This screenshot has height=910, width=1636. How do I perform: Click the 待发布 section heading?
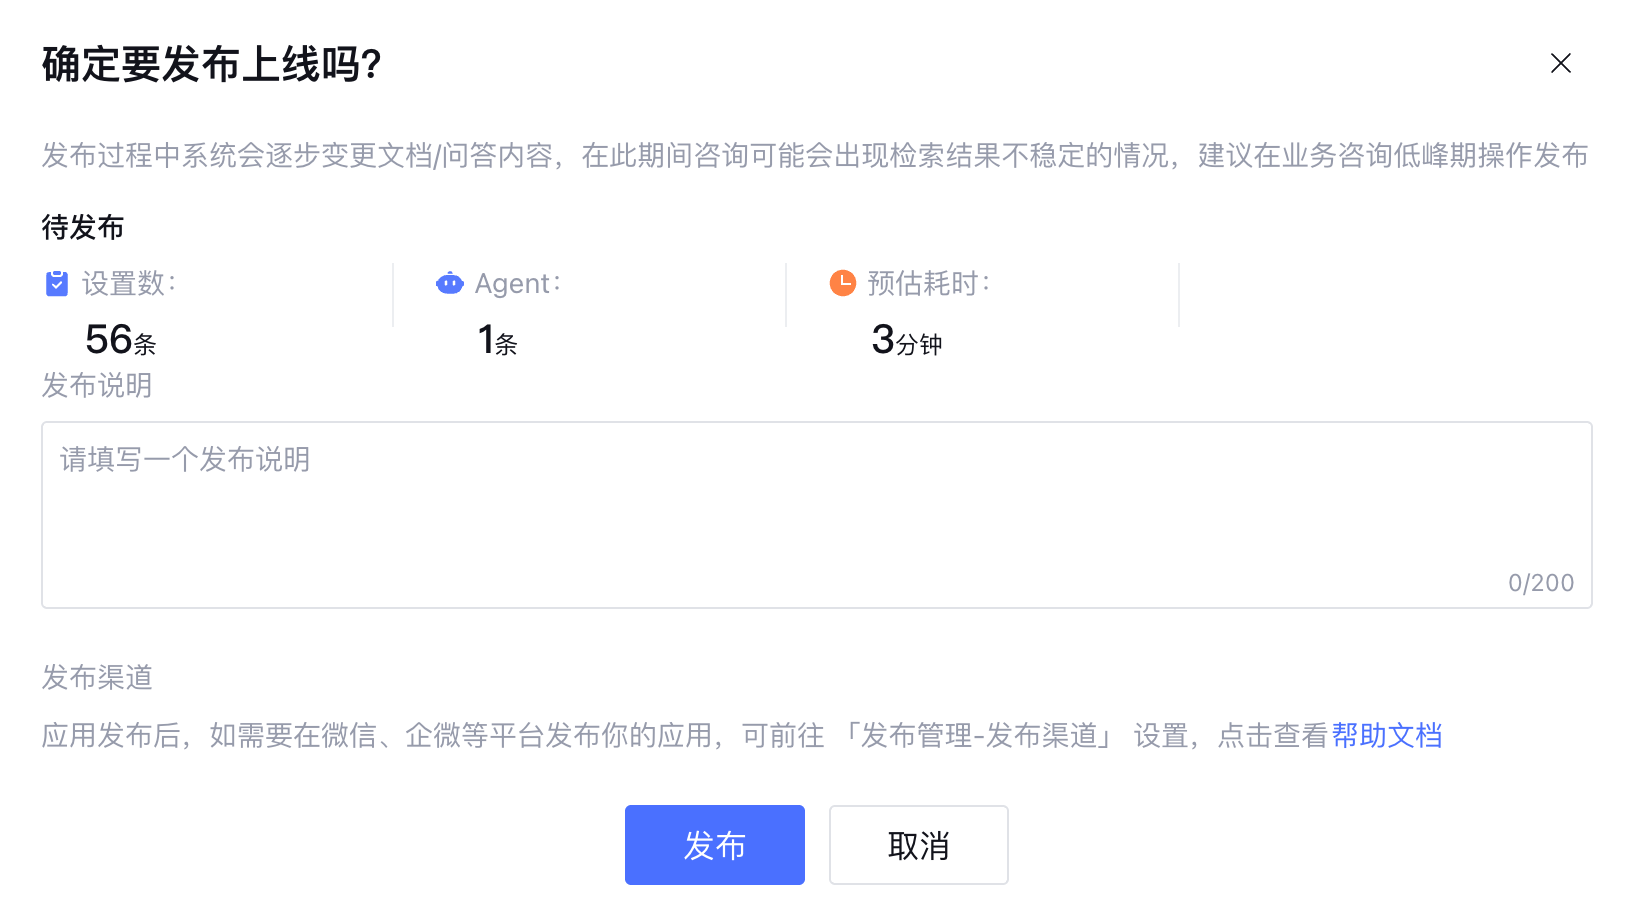point(83,228)
